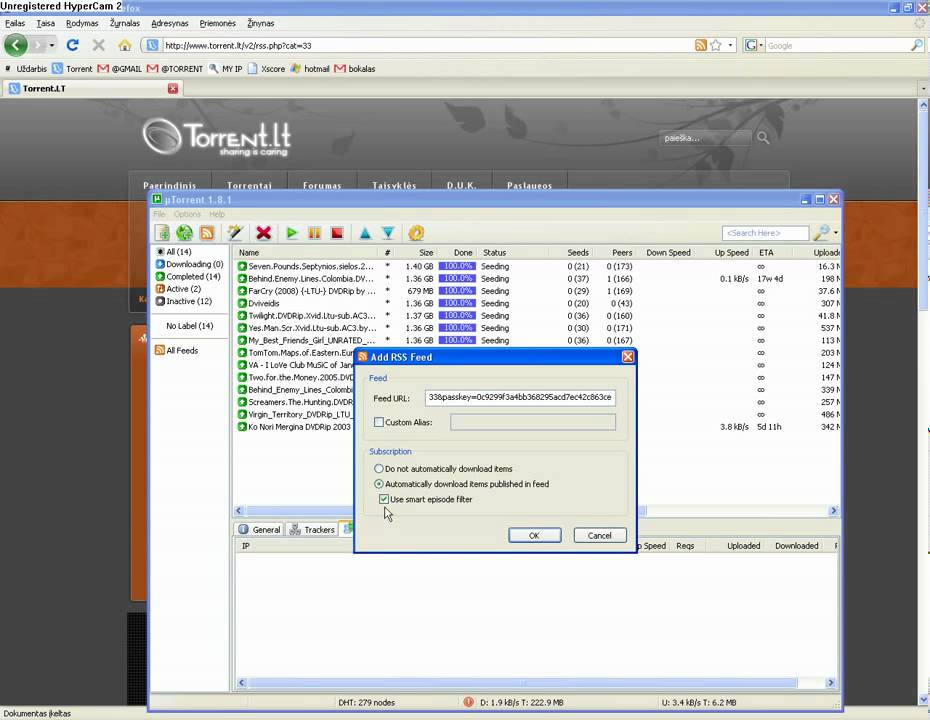Reload the page in Firefox
Viewport: 930px width, 720px height.
(x=72, y=45)
